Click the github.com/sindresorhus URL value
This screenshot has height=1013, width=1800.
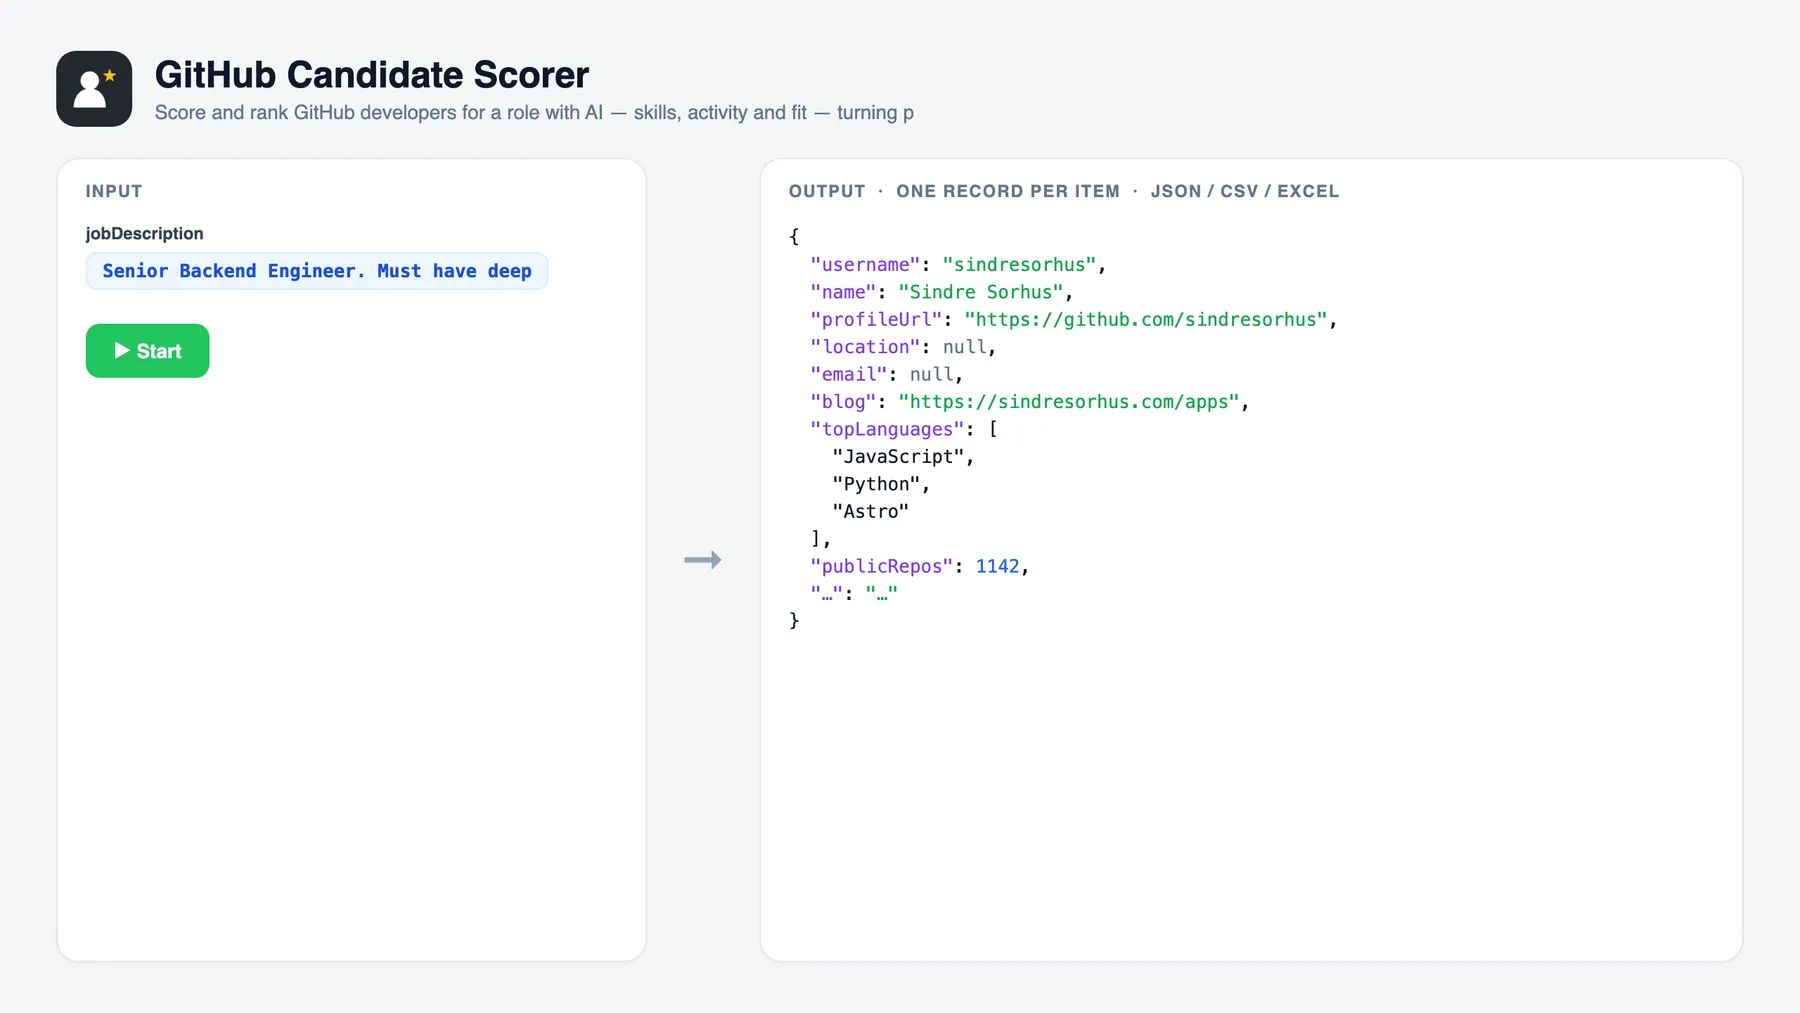pyautogui.click(x=1146, y=320)
